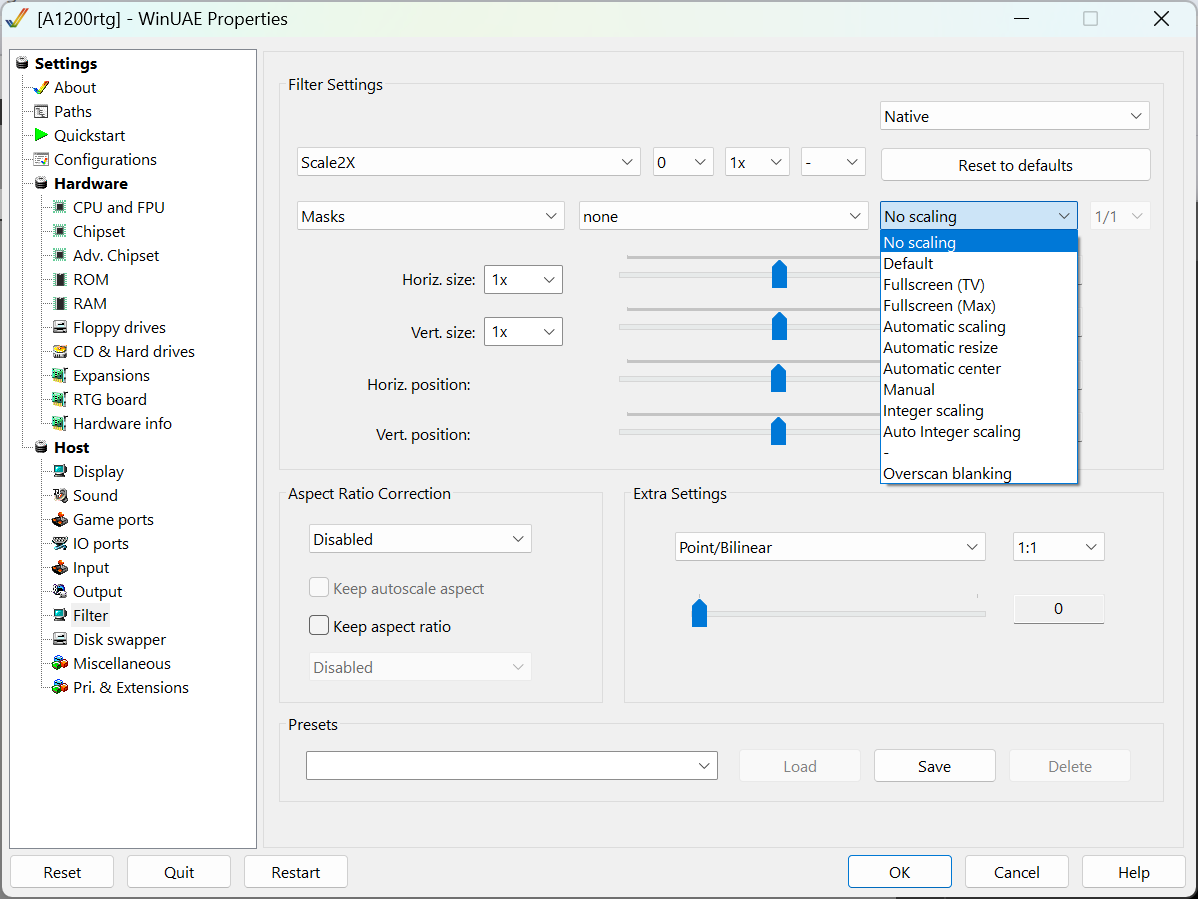
Task: Pick Overscan blanking from the dropdown list
Action: pos(947,474)
